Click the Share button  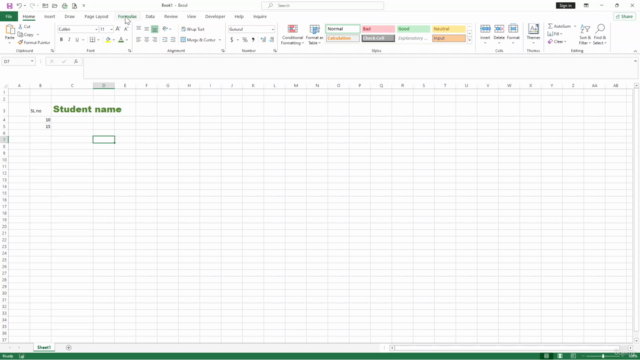(x=624, y=17)
